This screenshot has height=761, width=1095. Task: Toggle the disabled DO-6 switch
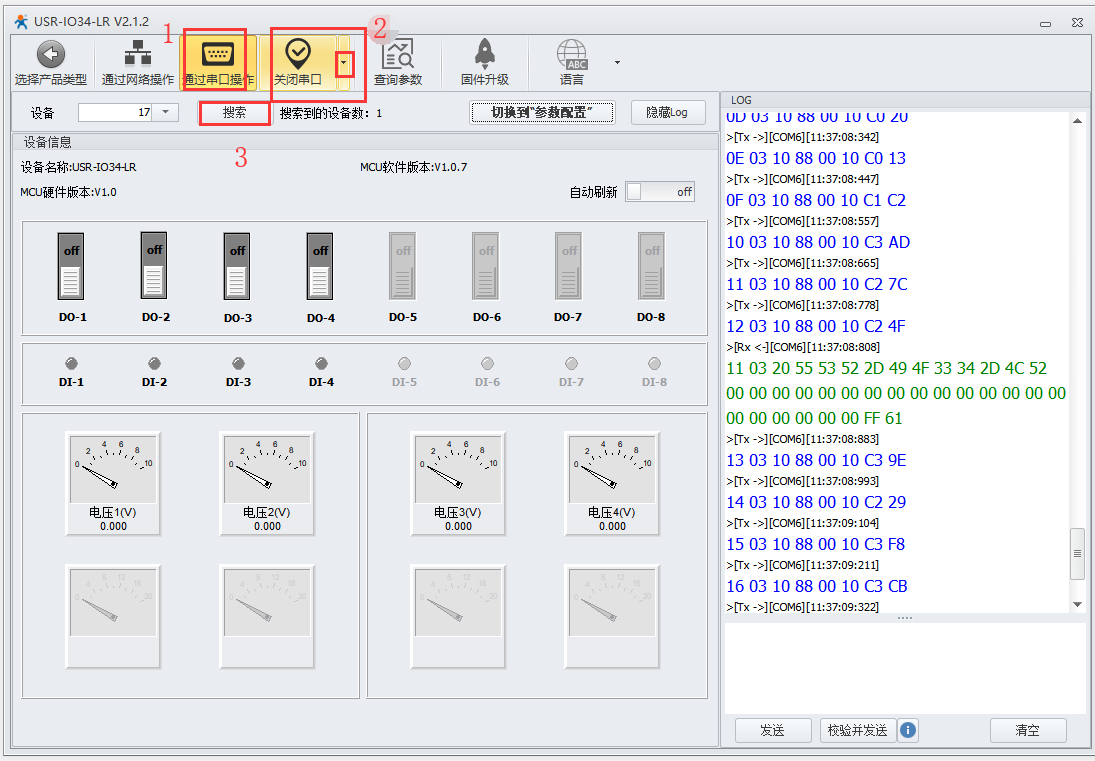pos(485,266)
